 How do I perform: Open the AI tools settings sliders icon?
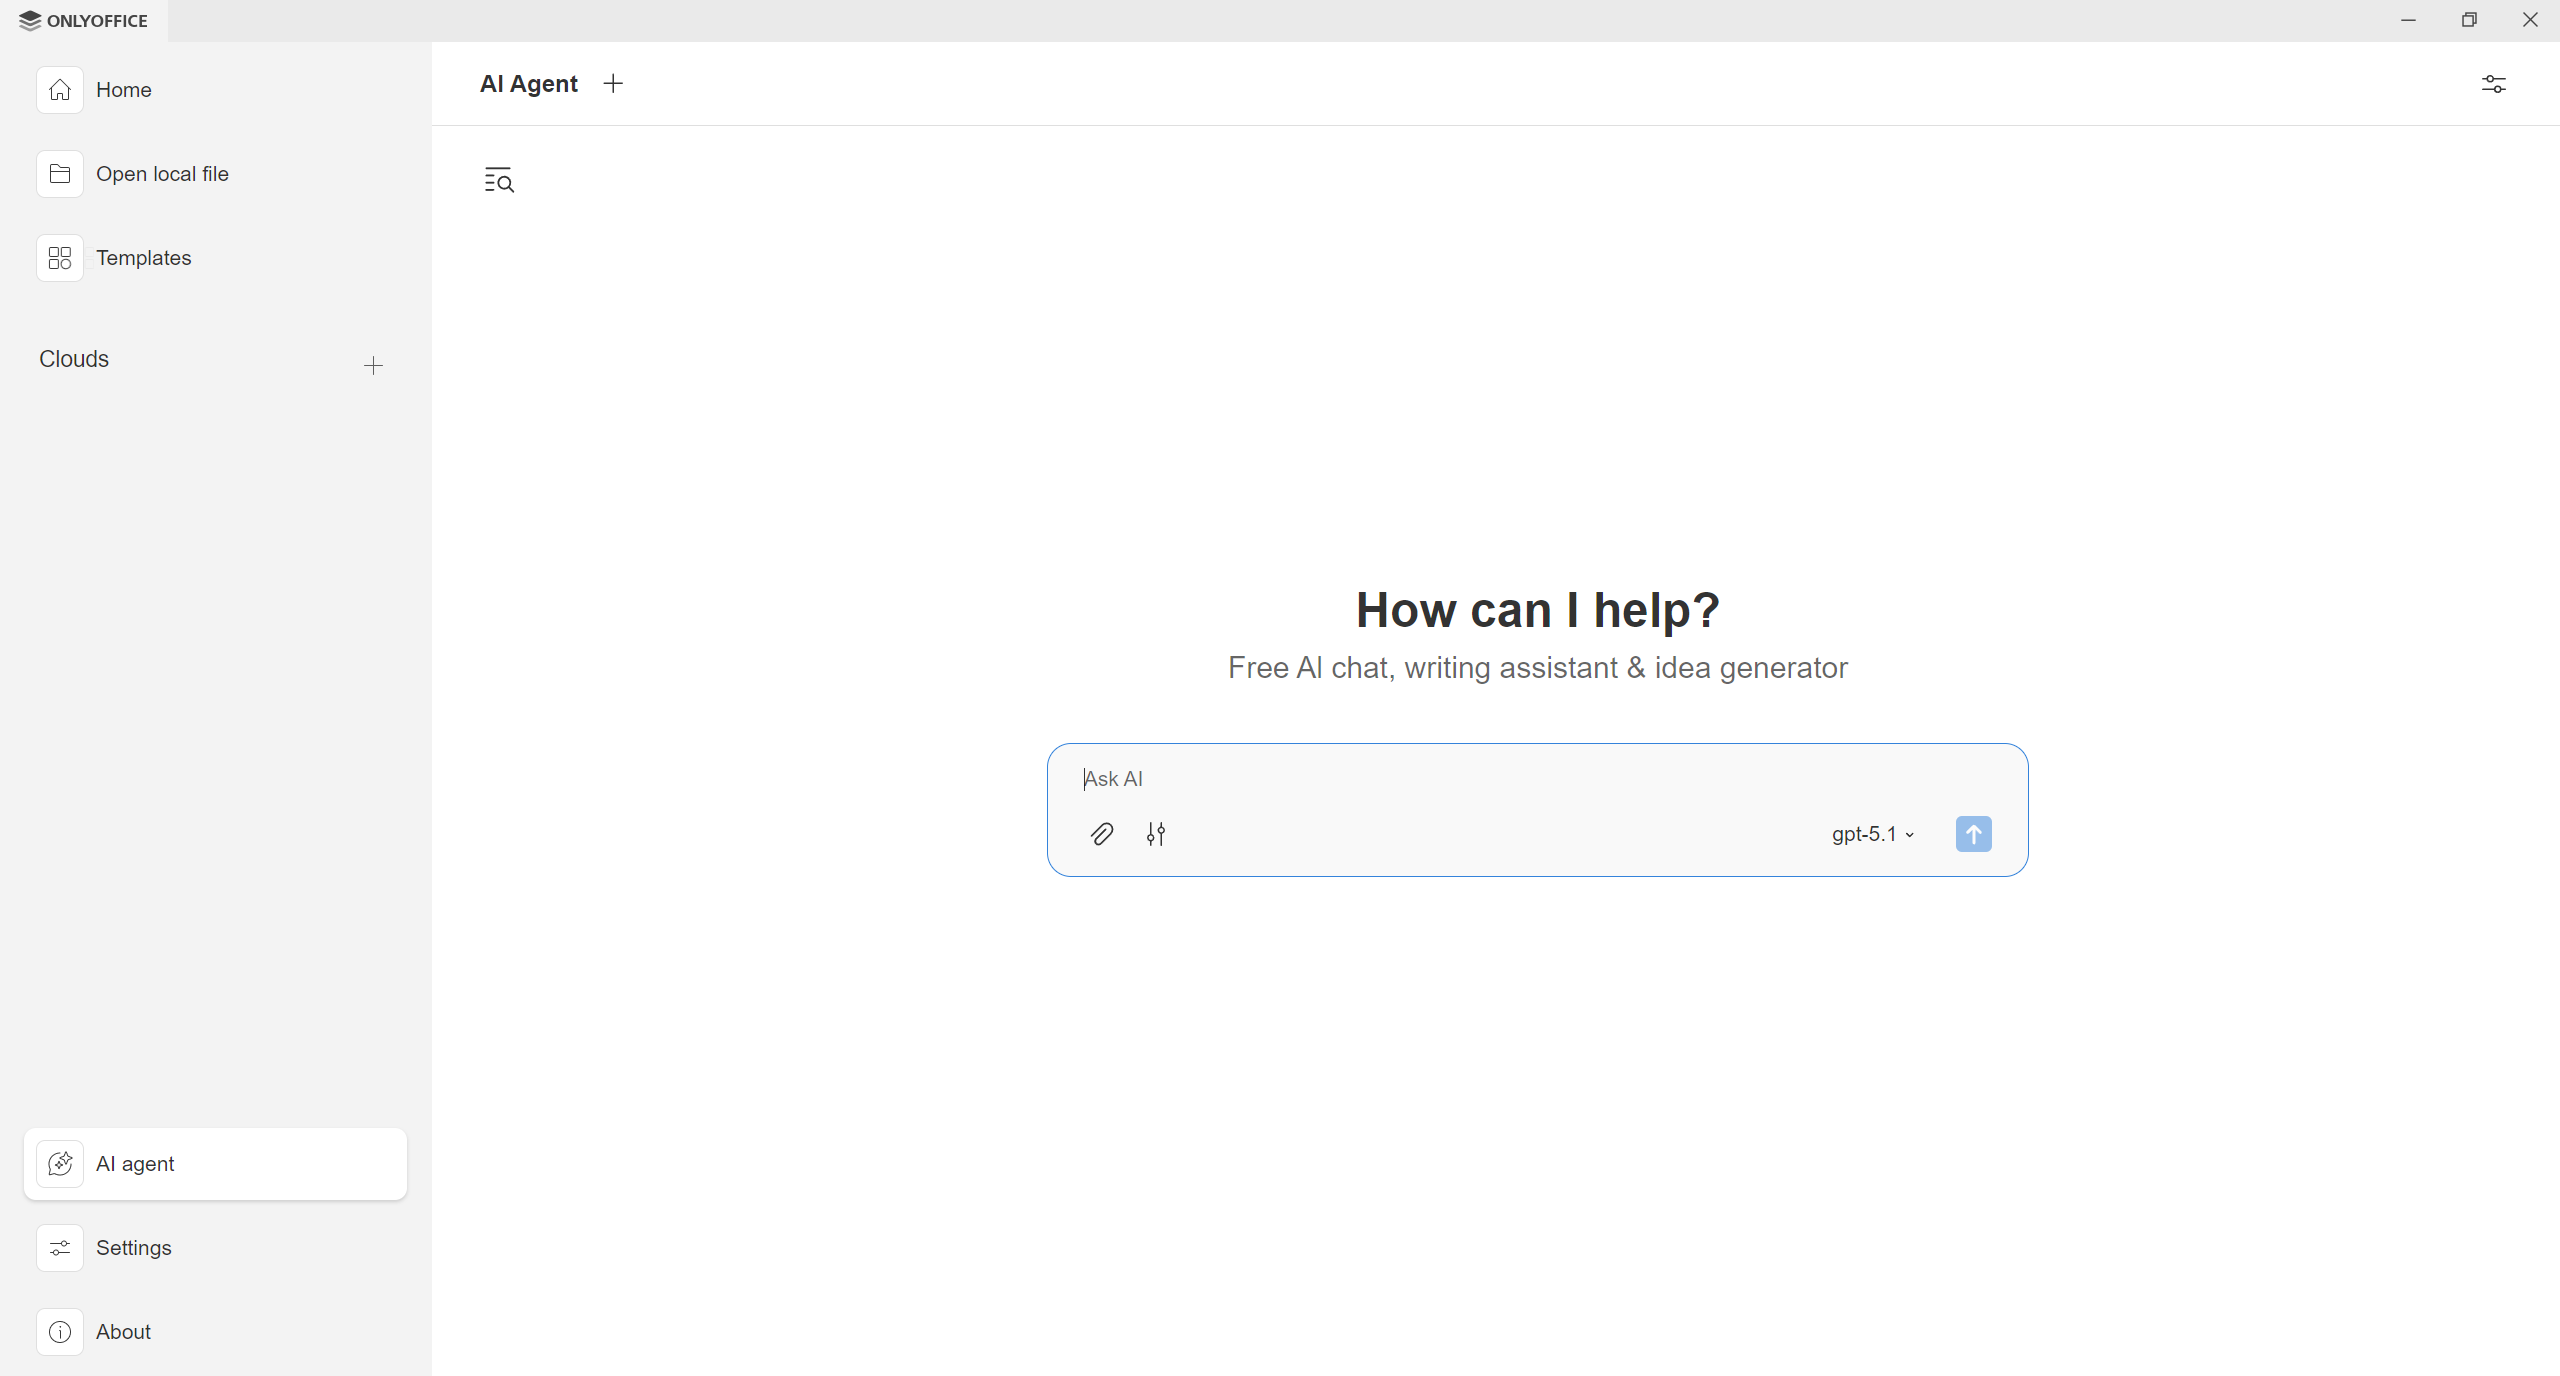point(1156,834)
